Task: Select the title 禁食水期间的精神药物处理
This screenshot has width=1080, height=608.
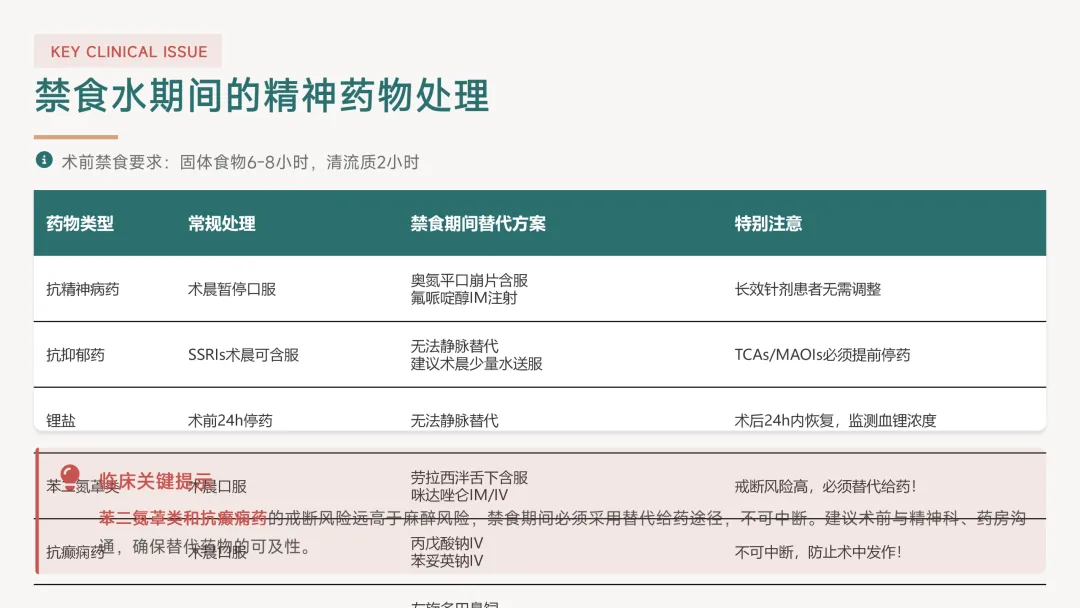Action: click(262, 96)
